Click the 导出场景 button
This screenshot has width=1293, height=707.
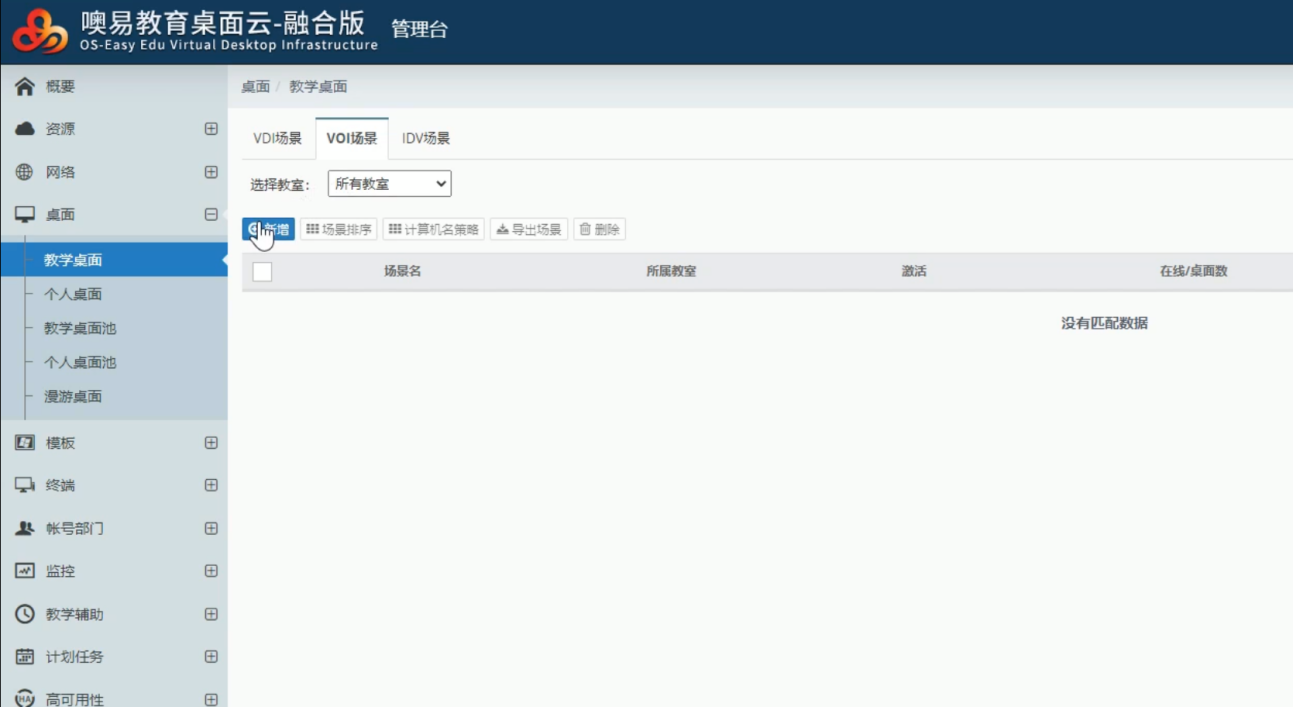[x=528, y=230]
